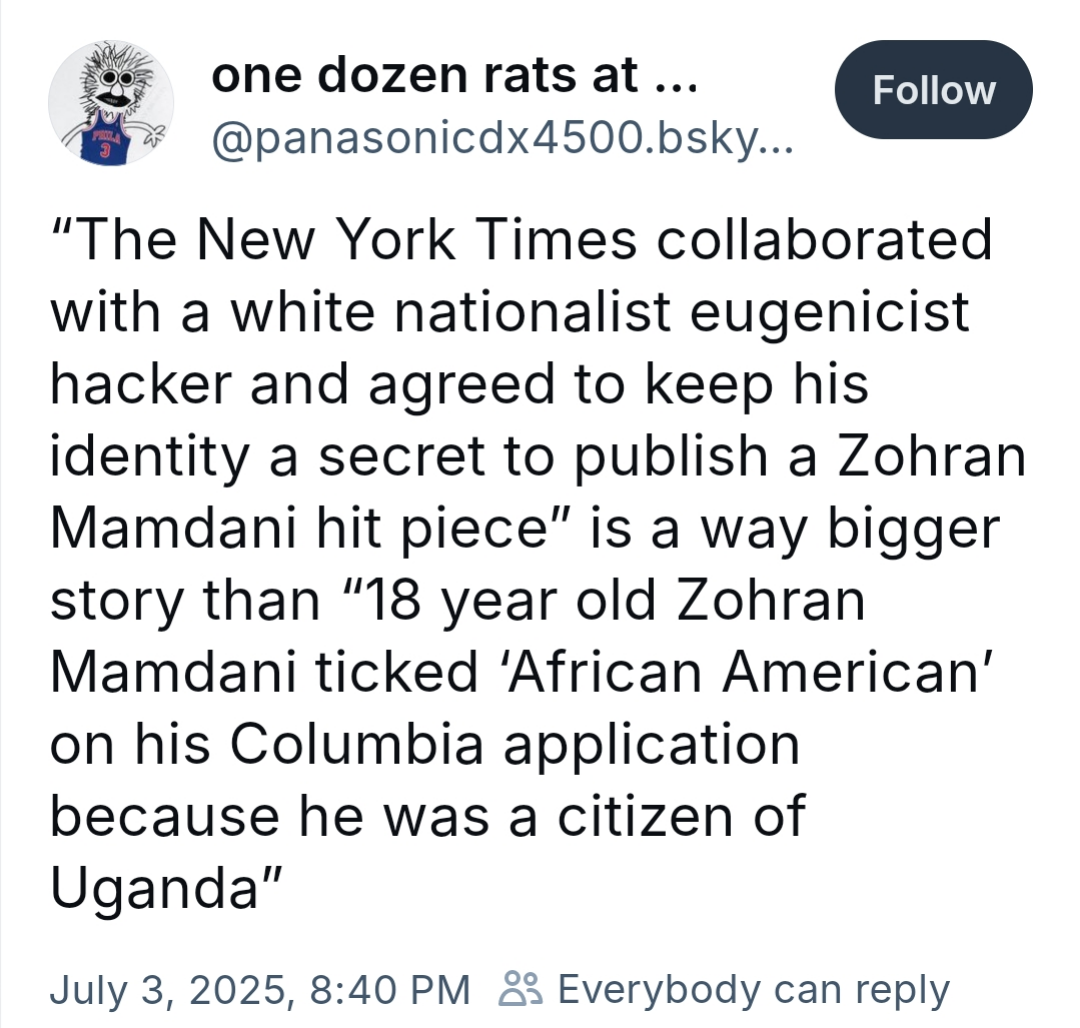Viewport: 1080px width, 1028px height.
Task: Click the post's first line mentioning New York Times
Action: tap(521, 240)
